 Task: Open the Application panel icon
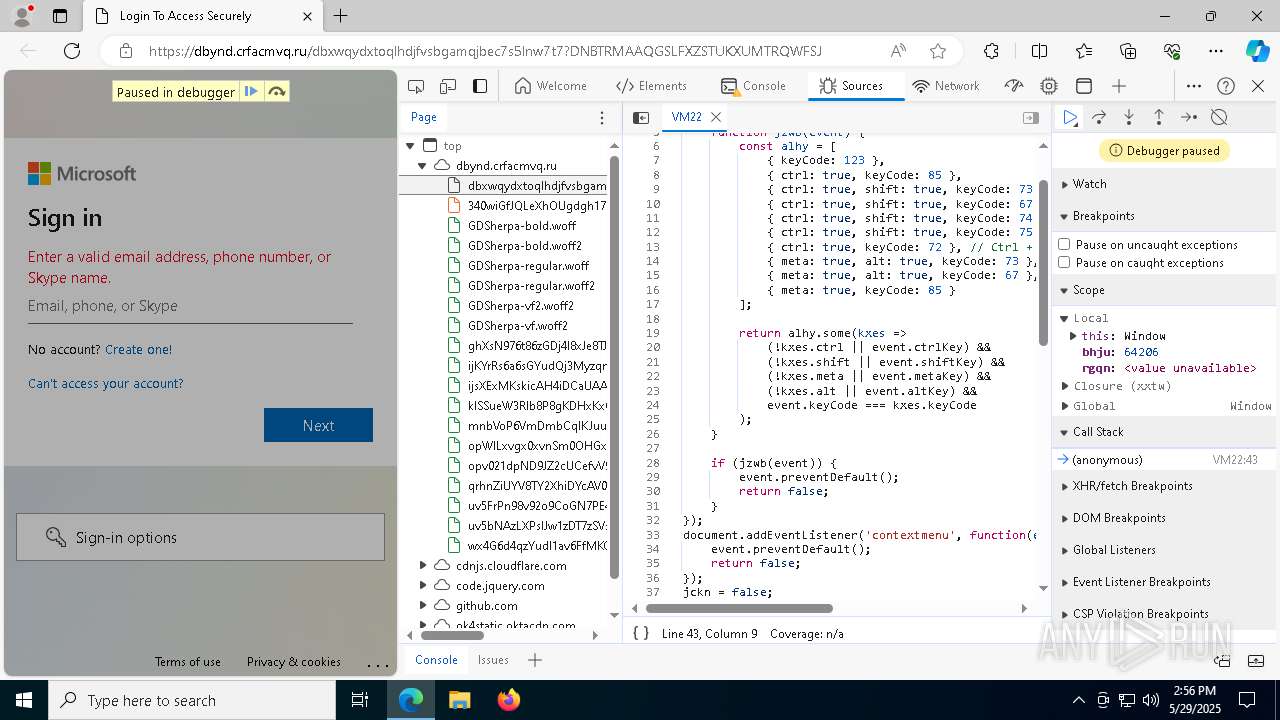[1084, 86]
